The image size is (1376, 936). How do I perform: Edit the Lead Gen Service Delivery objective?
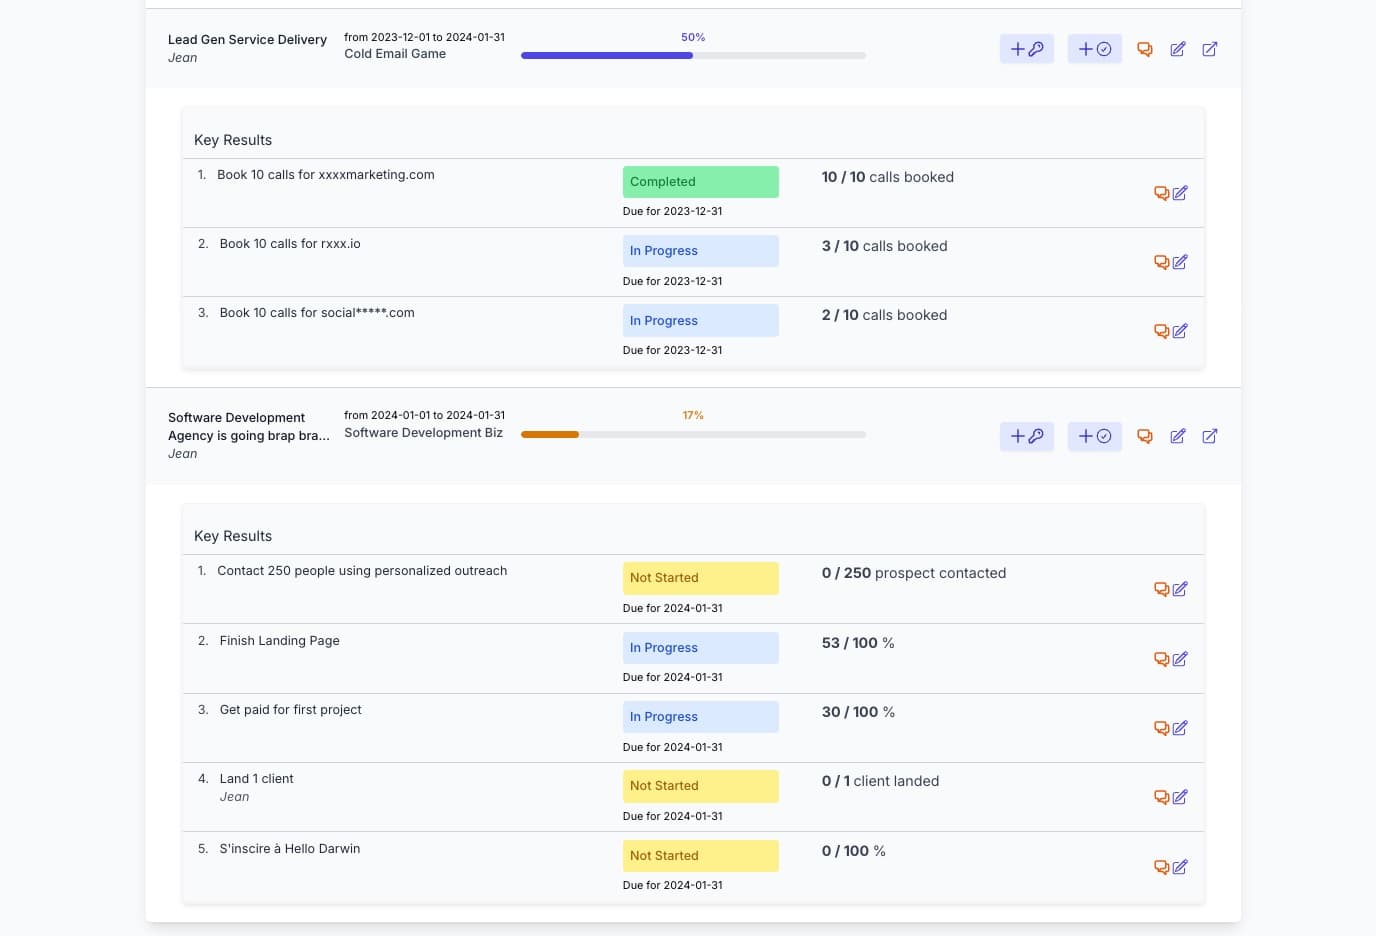coord(1177,48)
